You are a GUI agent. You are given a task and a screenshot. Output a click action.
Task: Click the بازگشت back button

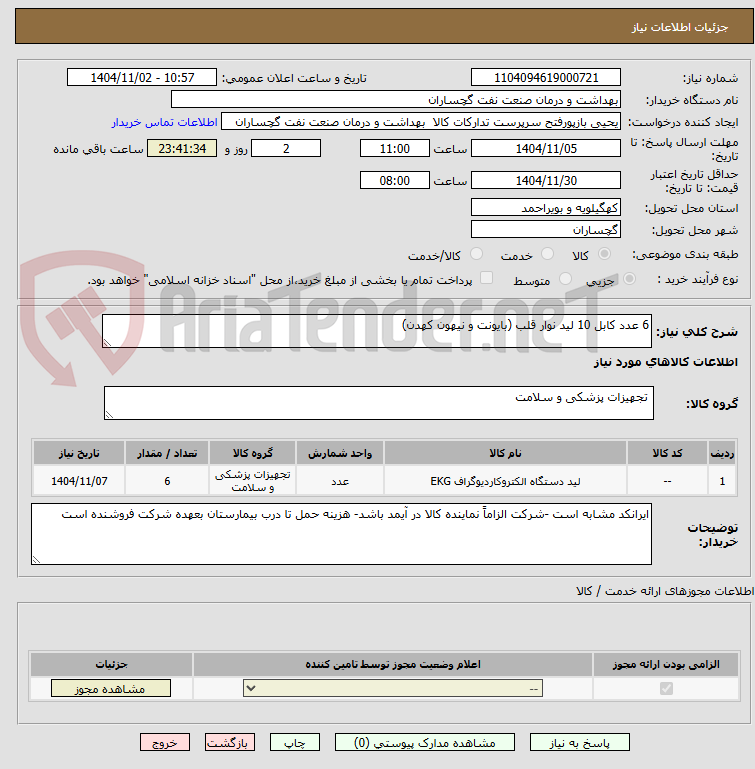[x=230, y=743]
